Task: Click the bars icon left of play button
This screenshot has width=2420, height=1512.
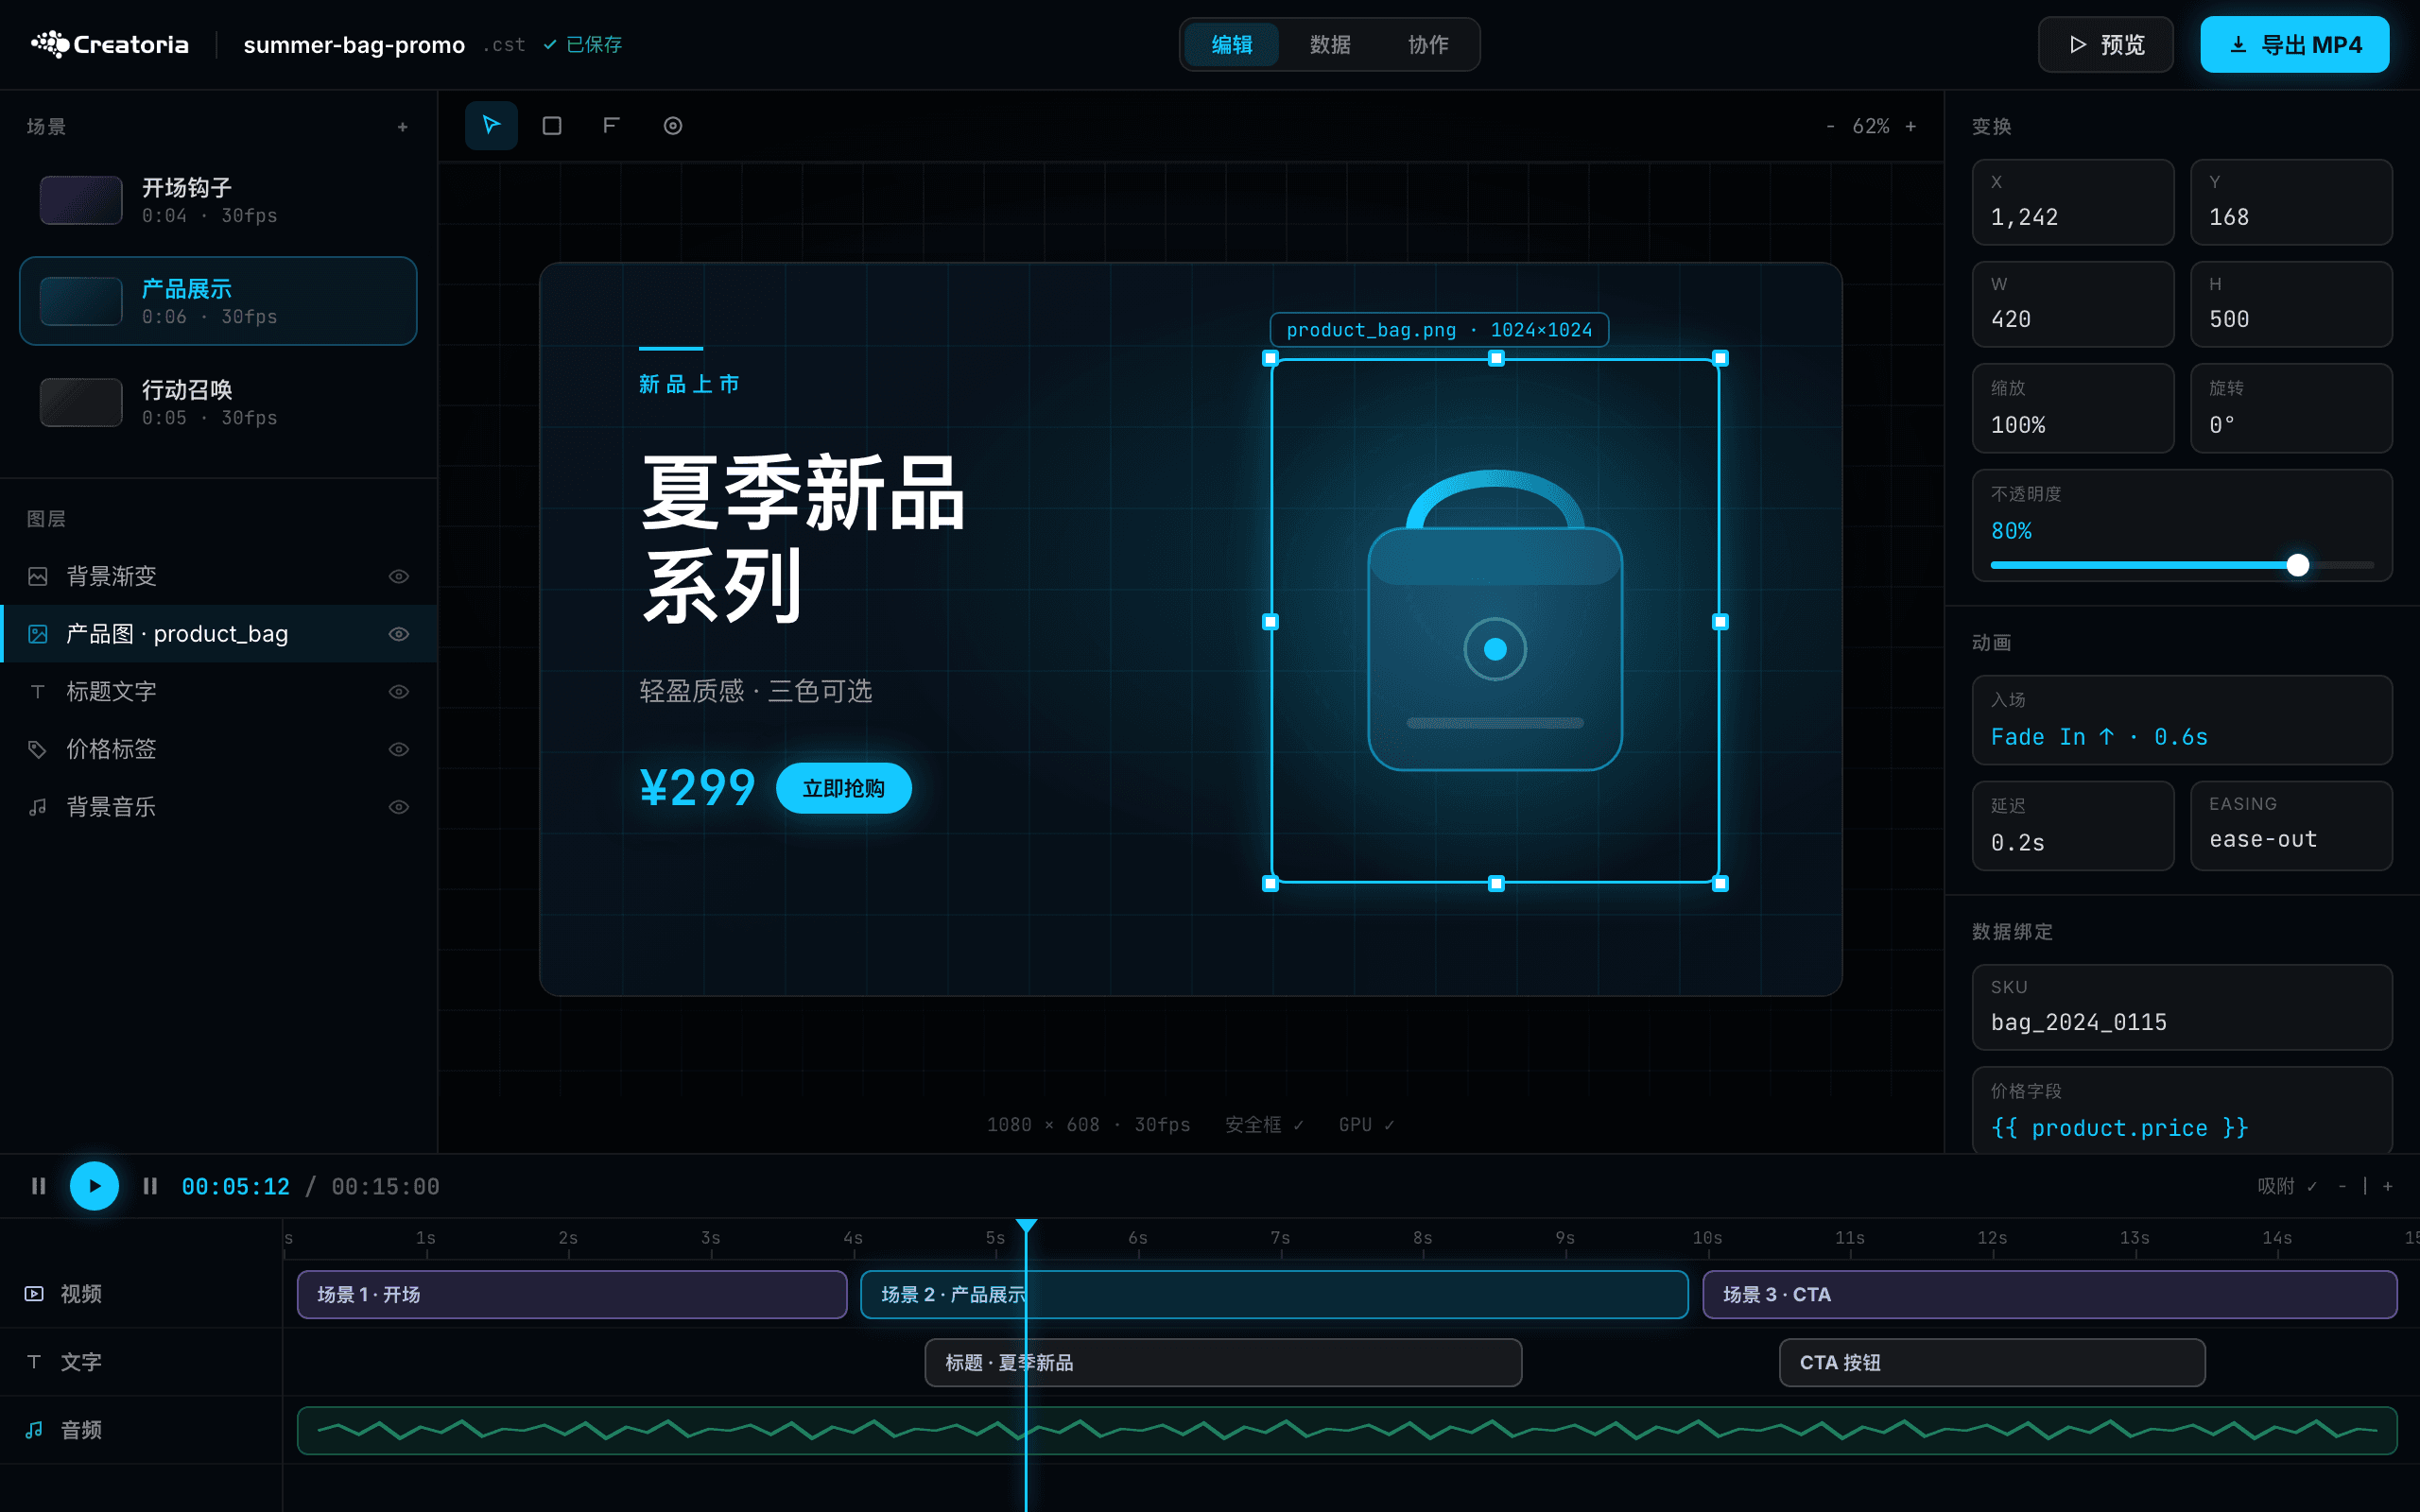Action: pos(39,1186)
